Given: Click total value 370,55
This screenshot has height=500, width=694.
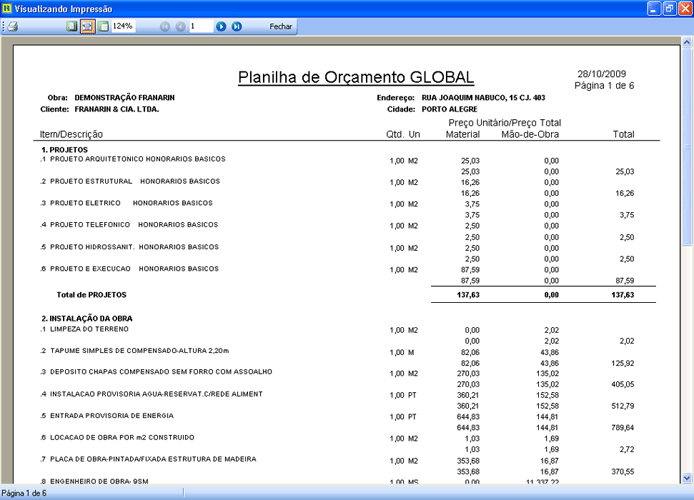Looking at the screenshot, I should point(623,472).
